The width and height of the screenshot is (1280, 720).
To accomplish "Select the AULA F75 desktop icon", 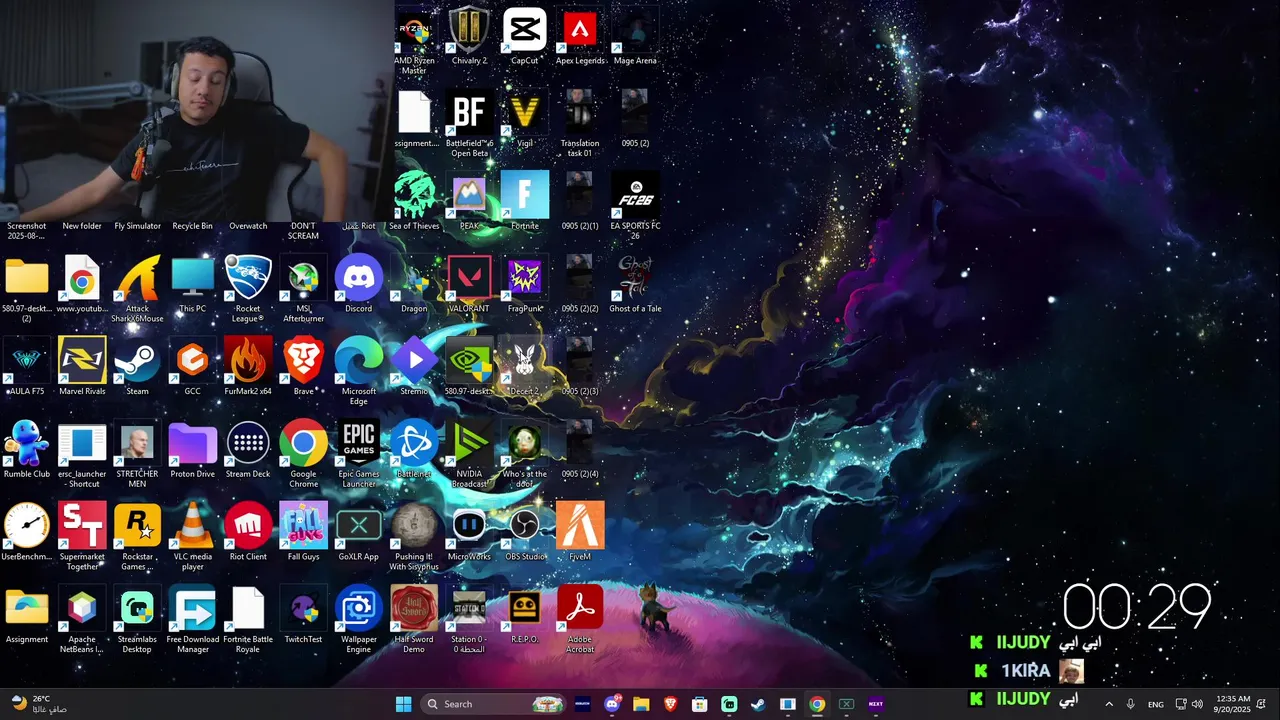I will (27, 361).
